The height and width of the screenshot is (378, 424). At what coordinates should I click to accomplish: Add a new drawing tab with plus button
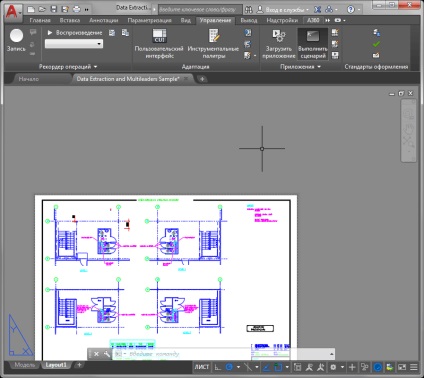[202, 79]
